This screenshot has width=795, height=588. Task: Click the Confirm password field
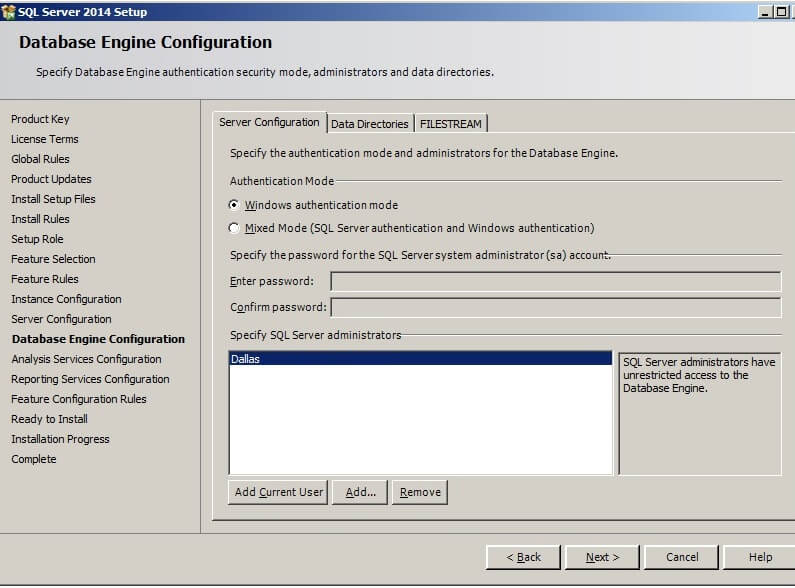tap(556, 307)
